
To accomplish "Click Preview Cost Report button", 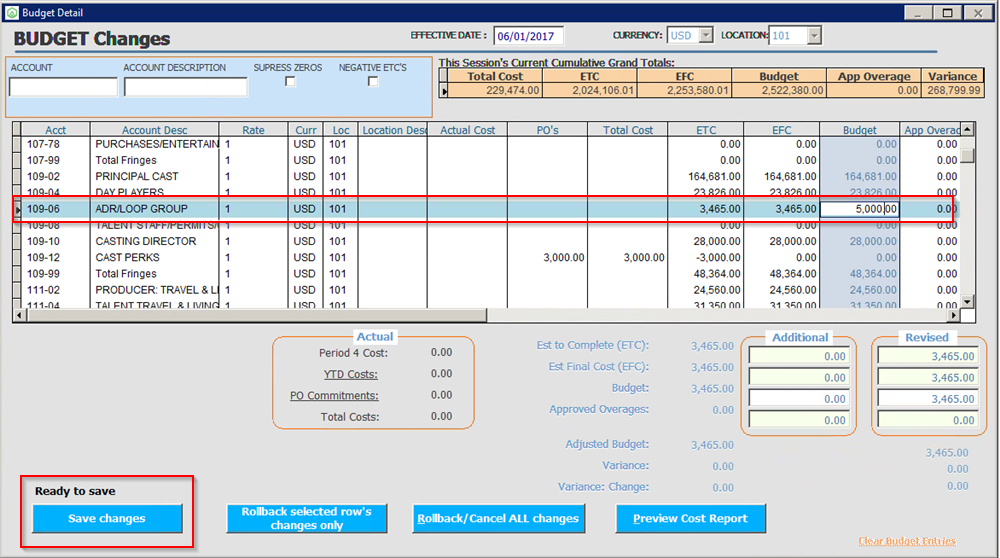I will tap(690, 518).
